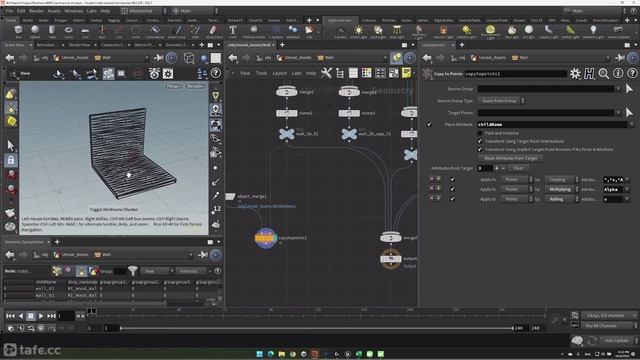Open the parameter search magnifier icon
The image size is (640, 360).
(x=604, y=73)
